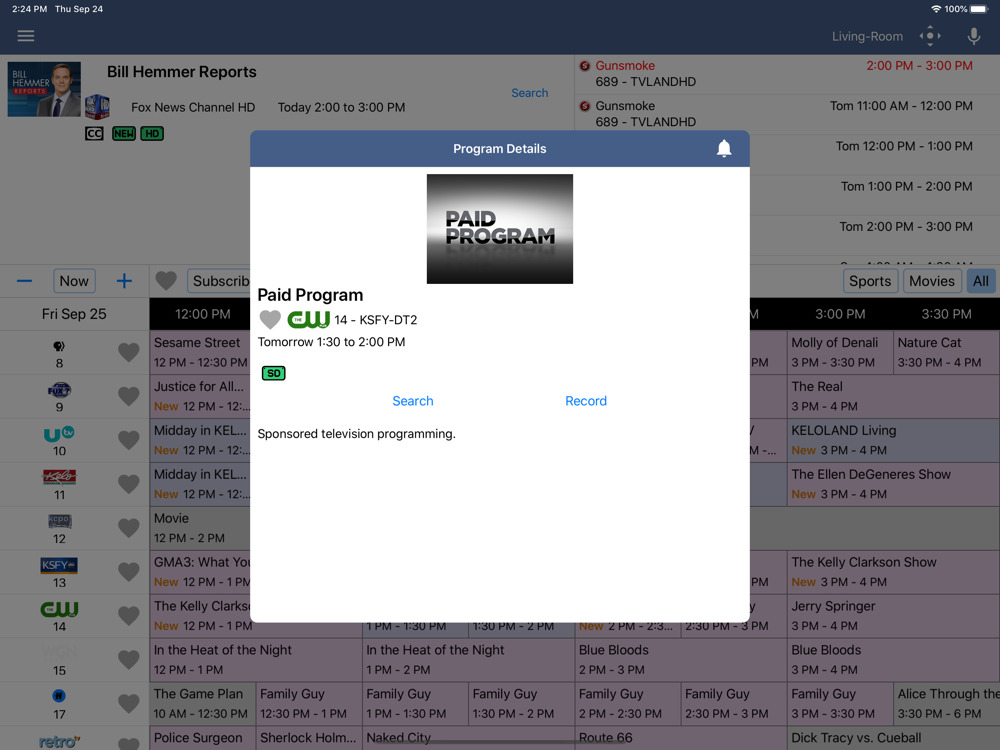Screen dimensions: 1000x750
Task: Advance guide time with plus button
Action: click(124, 281)
